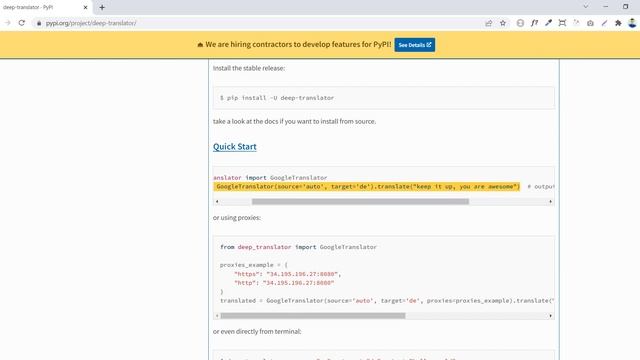Minimize the browser window
The width and height of the screenshot is (640, 360).
606,7
